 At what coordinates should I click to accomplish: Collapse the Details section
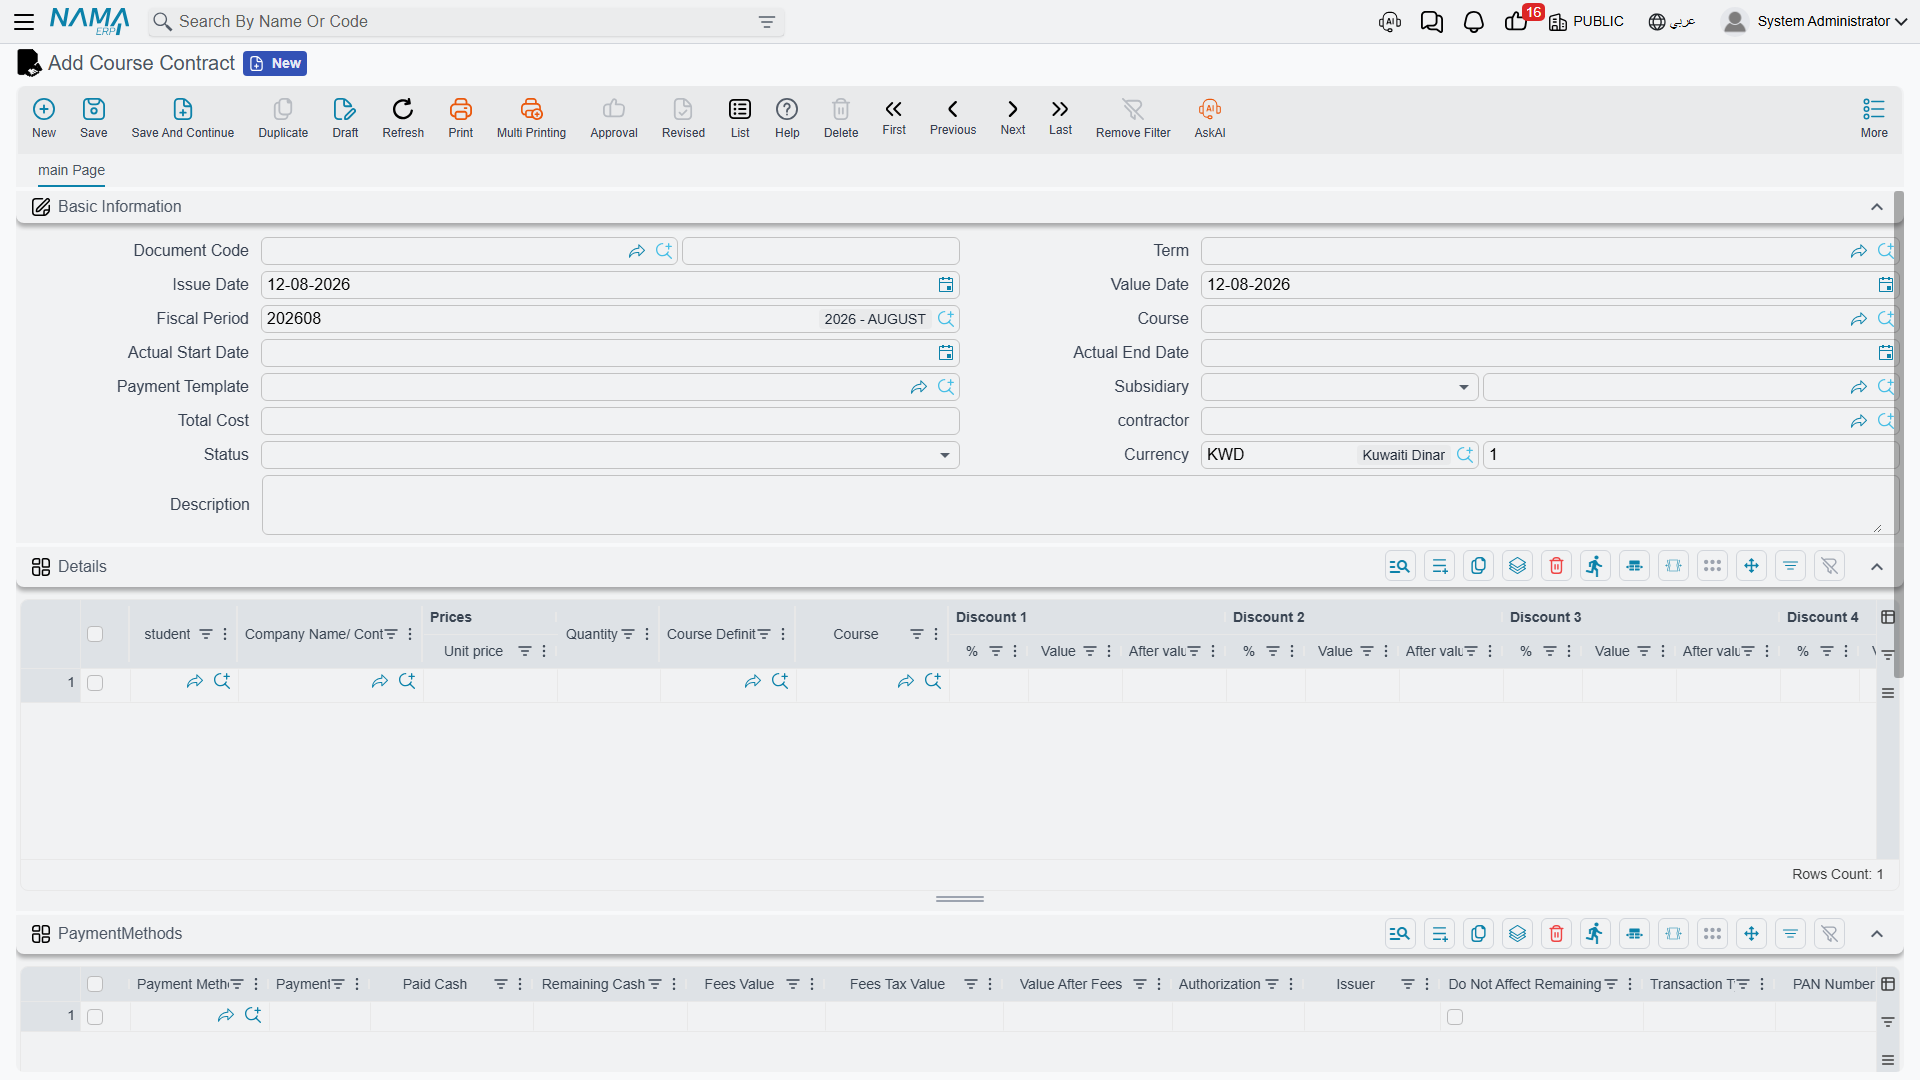click(1877, 567)
